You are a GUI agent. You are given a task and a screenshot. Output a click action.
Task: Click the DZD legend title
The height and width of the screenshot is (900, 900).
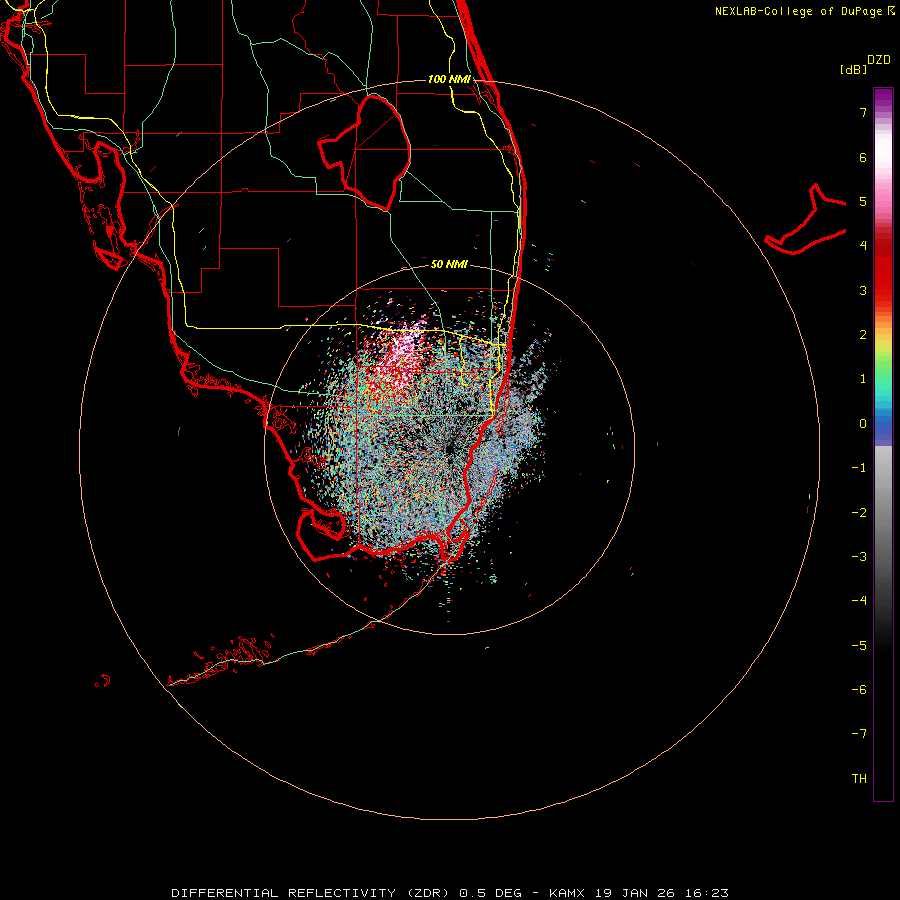(x=879, y=60)
